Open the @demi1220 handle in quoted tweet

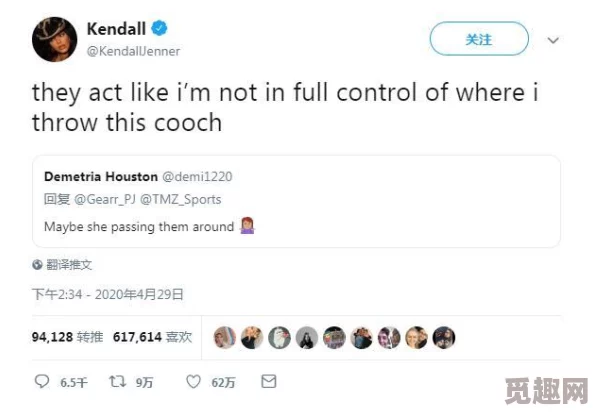(x=197, y=177)
